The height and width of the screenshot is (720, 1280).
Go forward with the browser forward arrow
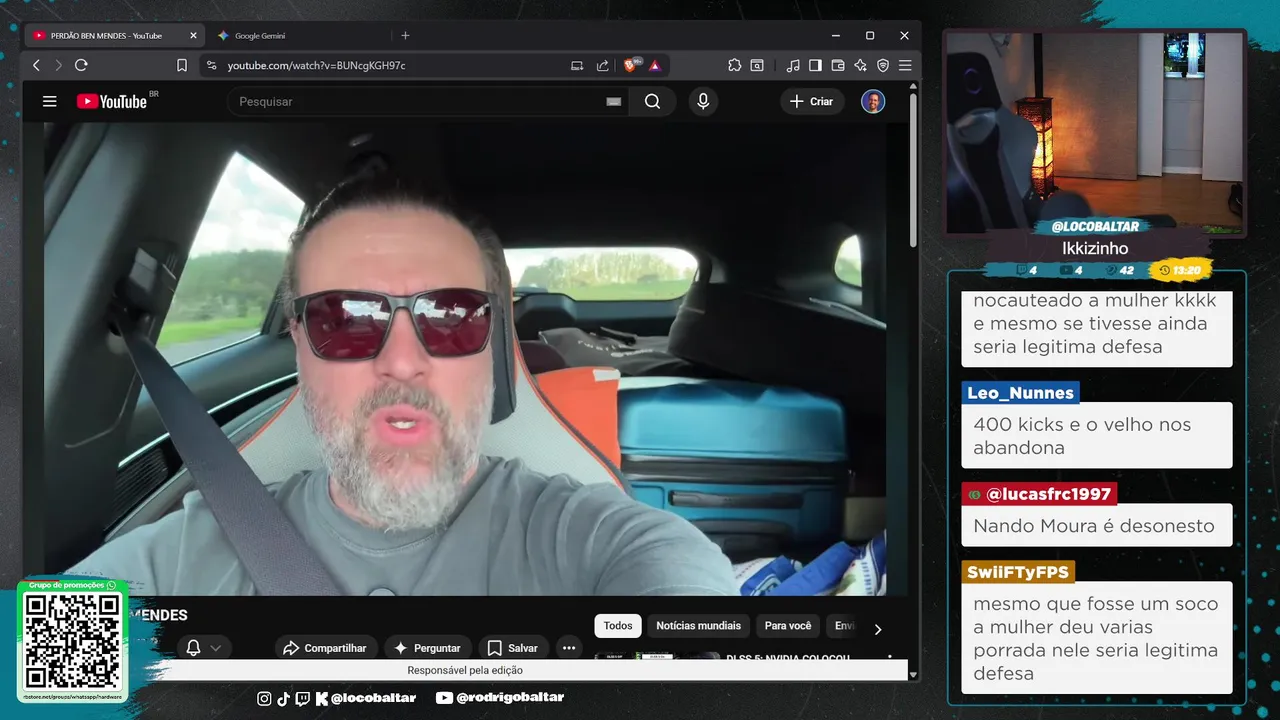58,65
